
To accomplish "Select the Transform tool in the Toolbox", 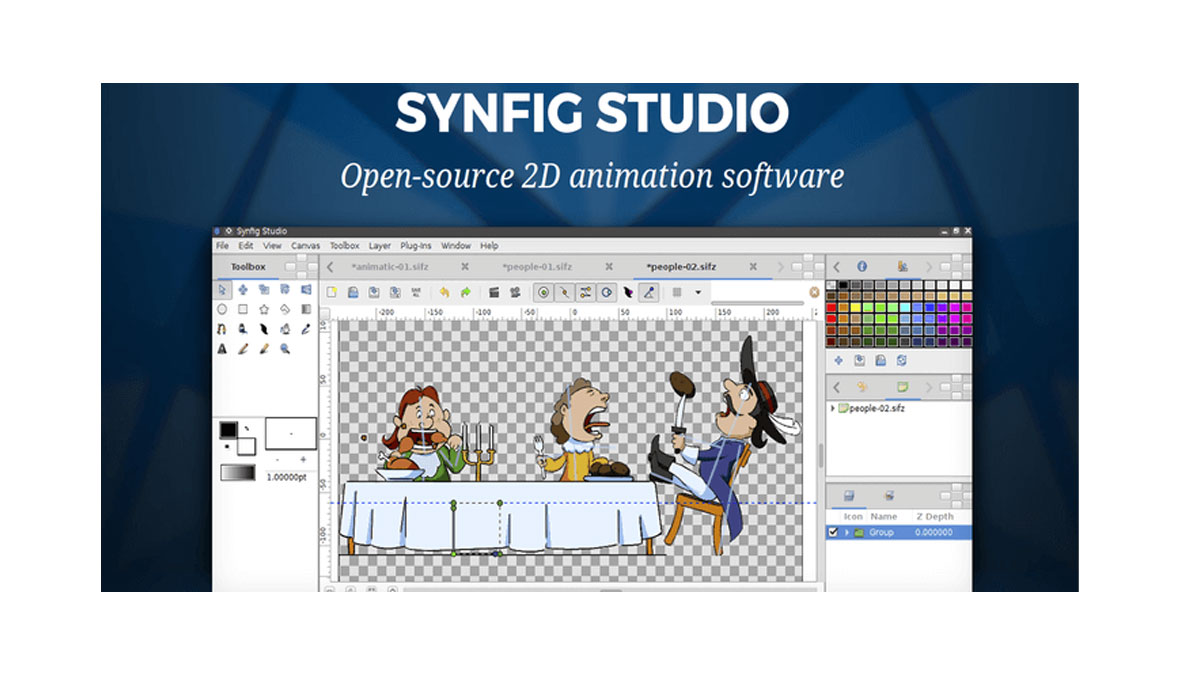I will coord(222,290).
